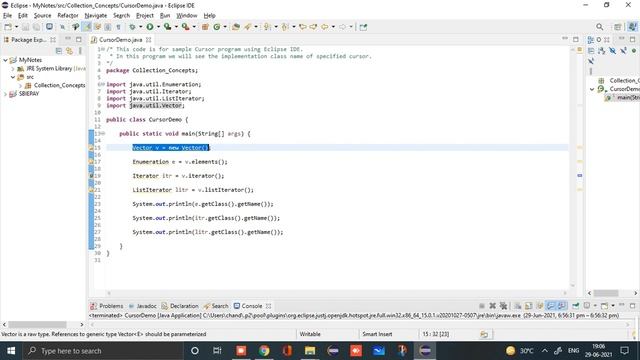Switch to the Declaration tab

pyautogui.click(x=180, y=306)
